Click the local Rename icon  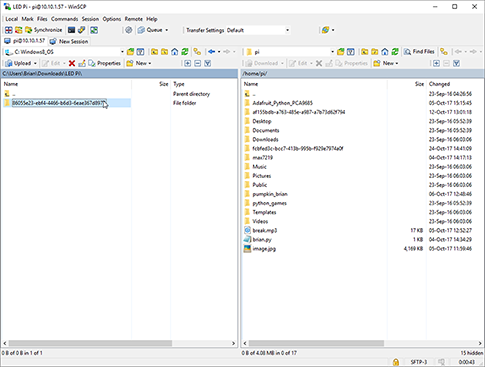(x=82, y=63)
